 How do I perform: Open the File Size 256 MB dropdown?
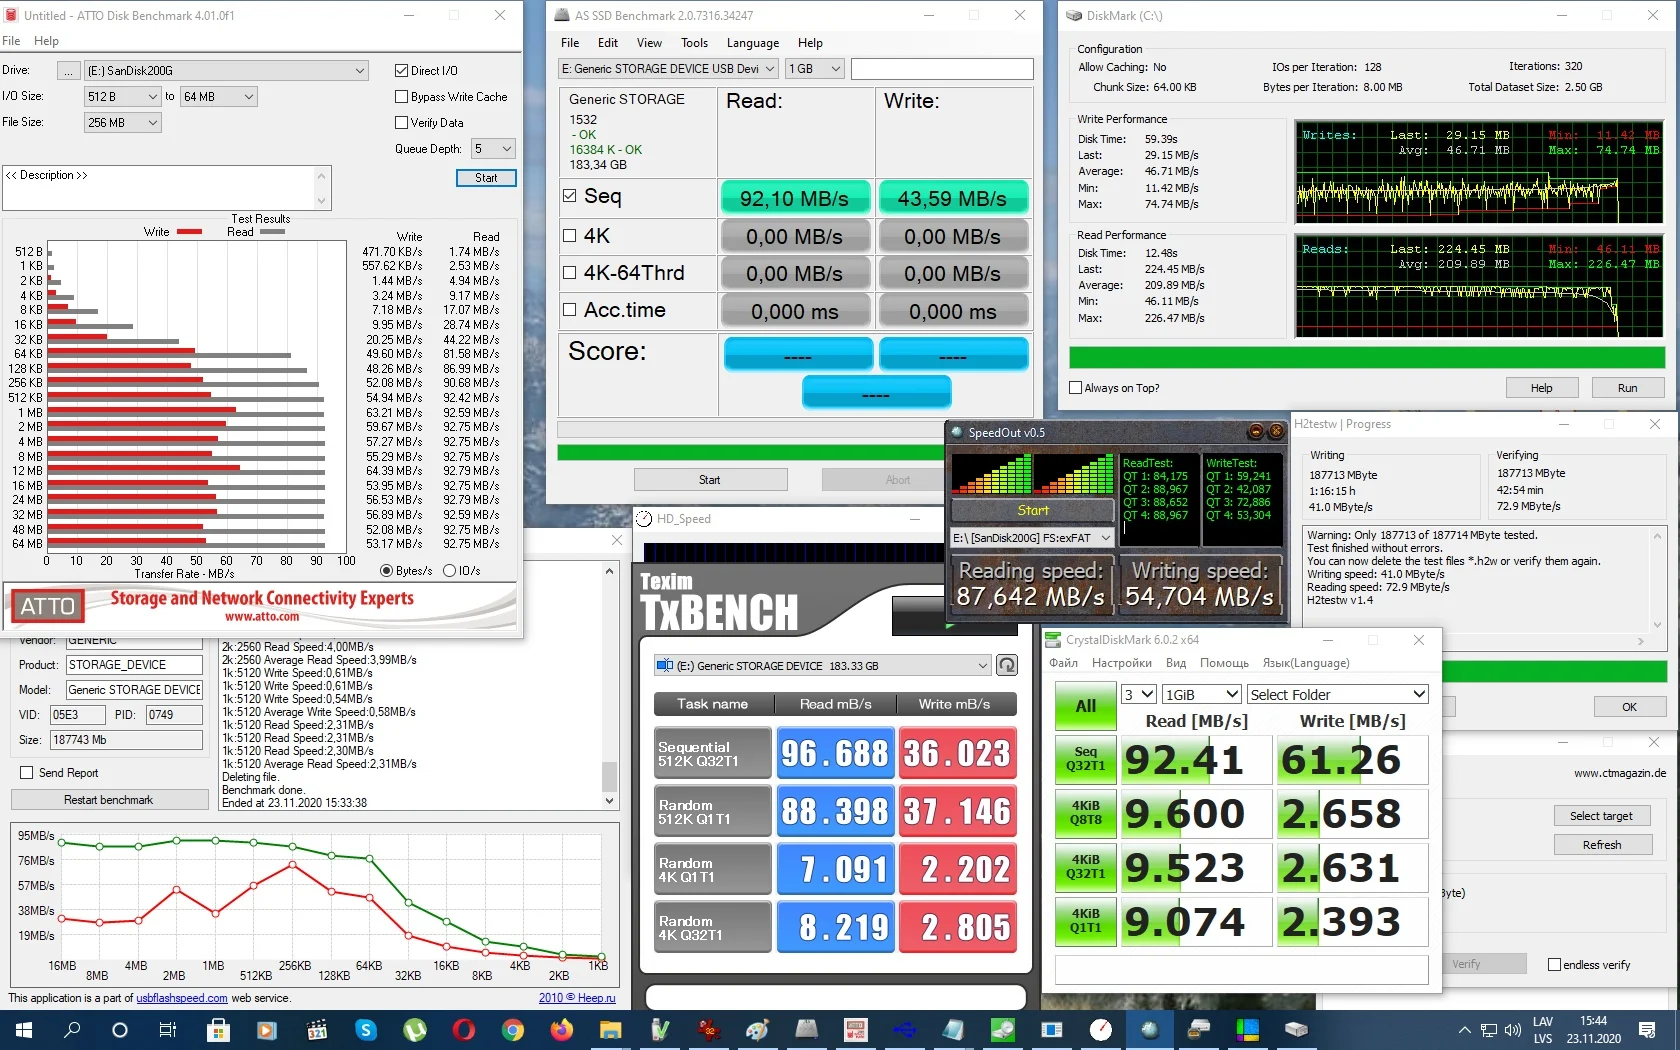point(122,123)
